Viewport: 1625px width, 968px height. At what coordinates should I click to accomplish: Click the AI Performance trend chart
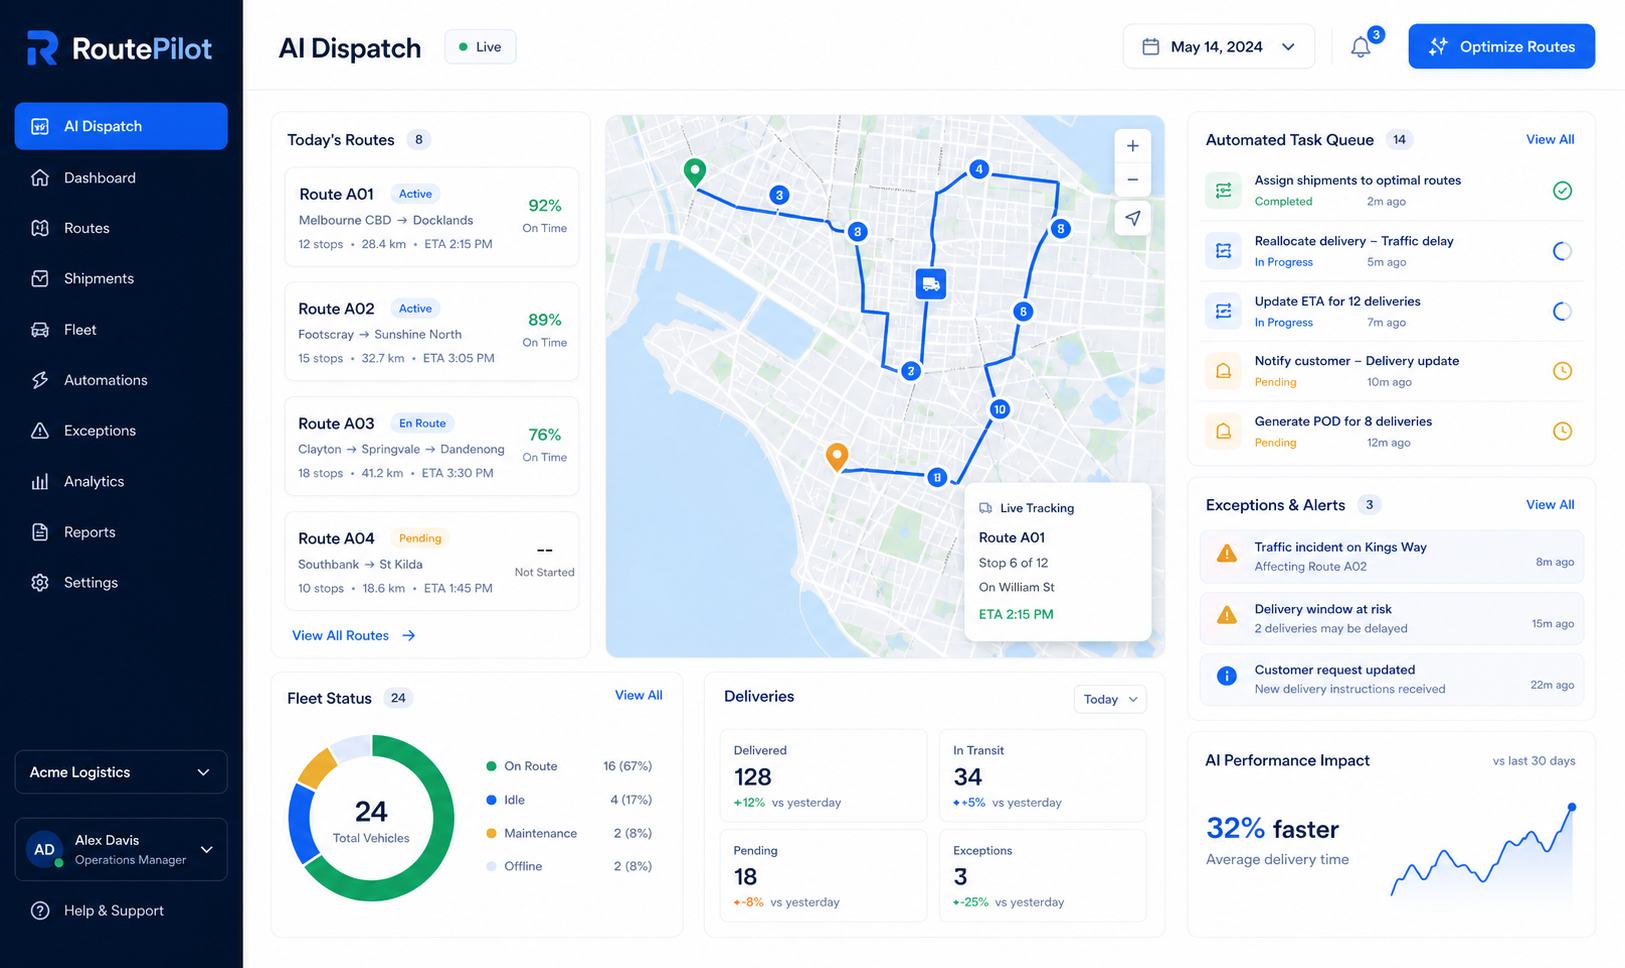1483,855
